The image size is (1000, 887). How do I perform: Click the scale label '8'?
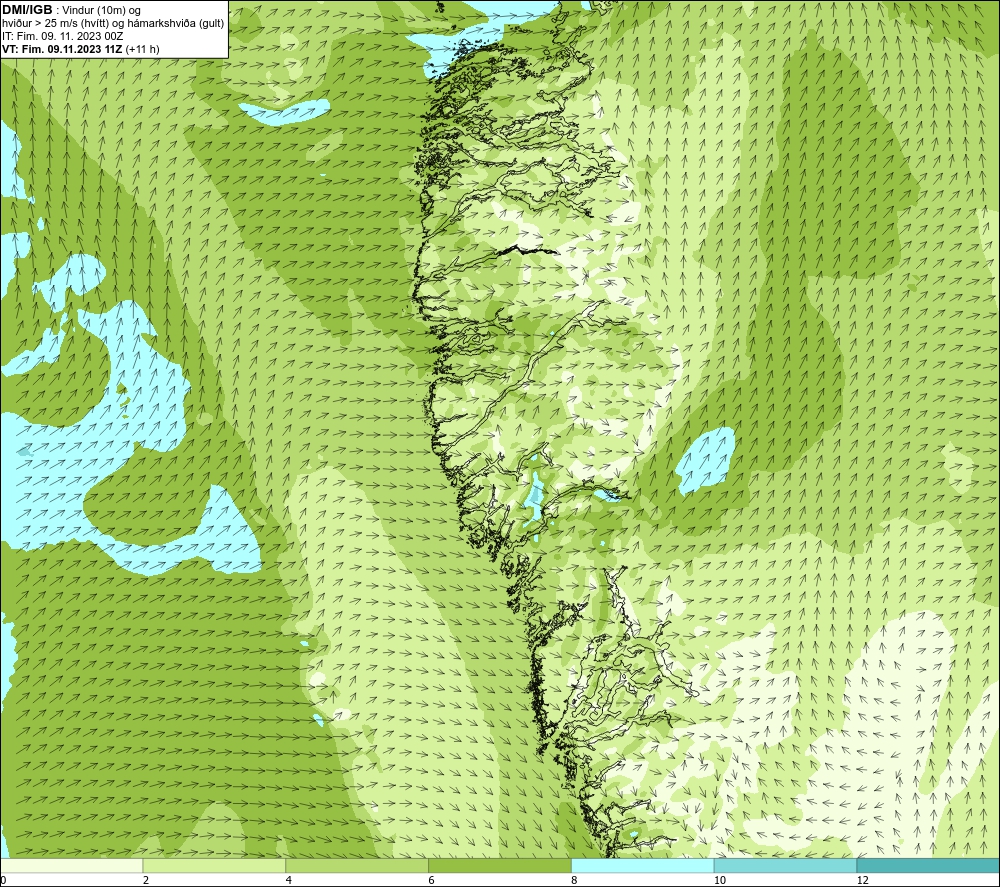(x=575, y=881)
